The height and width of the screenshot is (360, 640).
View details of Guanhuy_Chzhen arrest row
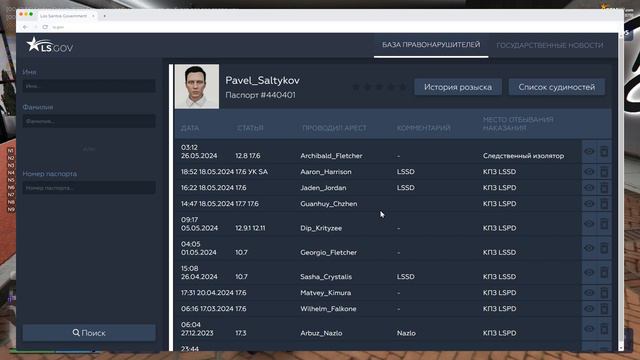589,204
